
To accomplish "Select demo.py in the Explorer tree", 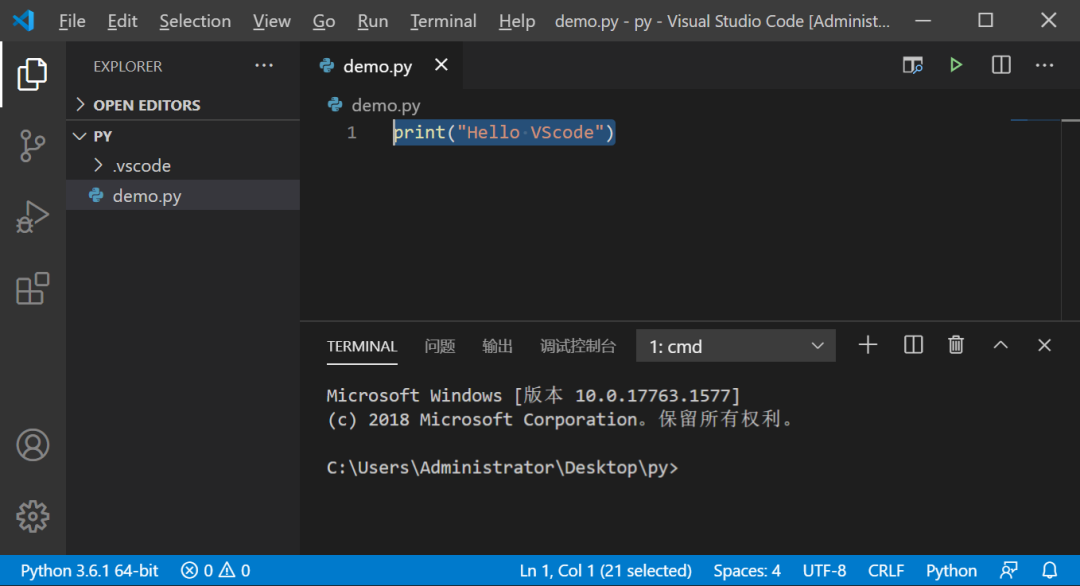I will tap(147, 196).
